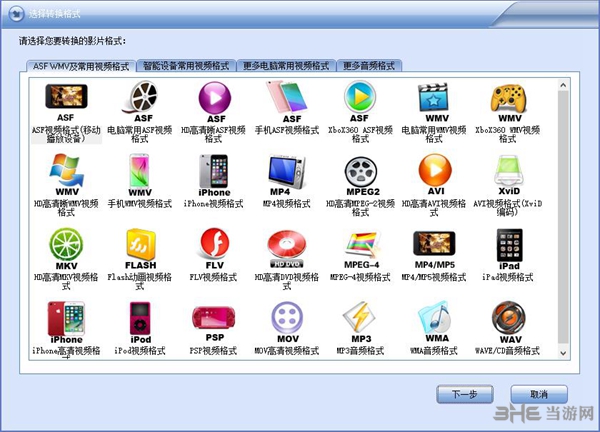Select the MPEG2 HD video format
The height and width of the screenshot is (432, 600).
coord(360,186)
